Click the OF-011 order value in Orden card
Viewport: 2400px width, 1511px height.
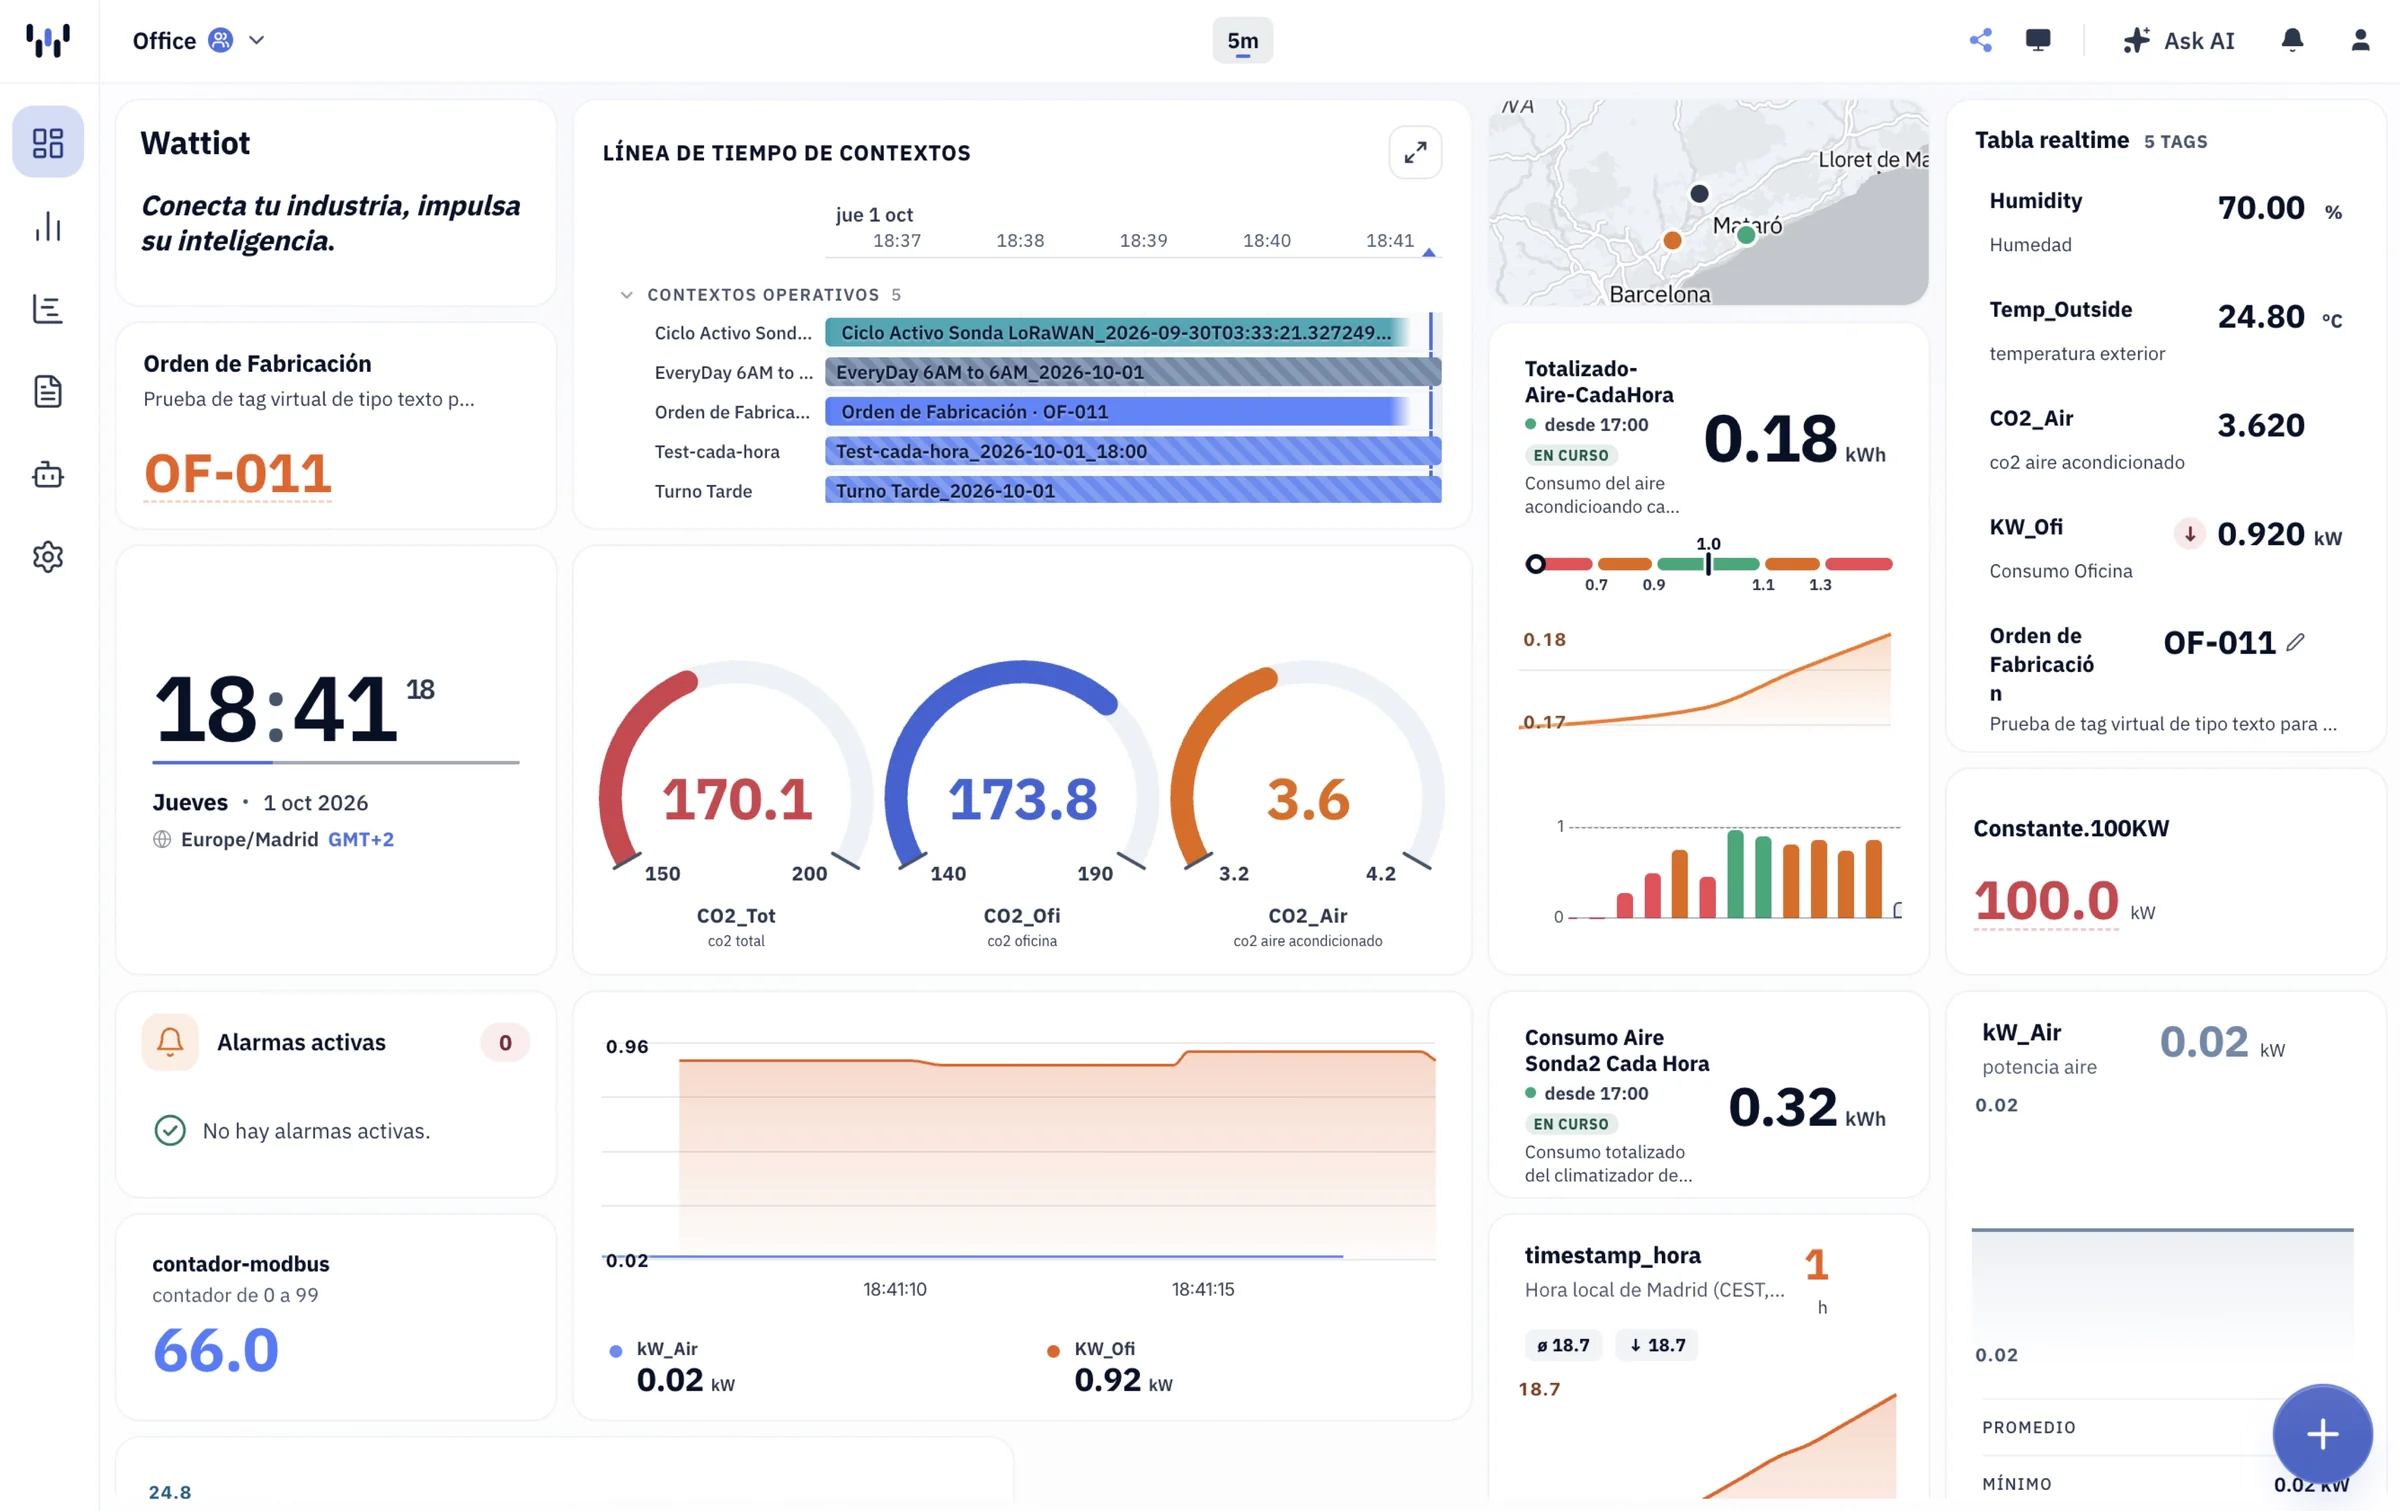[x=237, y=473]
